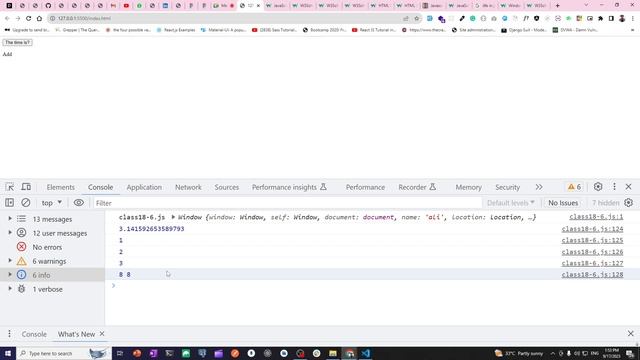The image size is (640, 360).
Task: Switch to the Memory tab
Action: pos(469,187)
